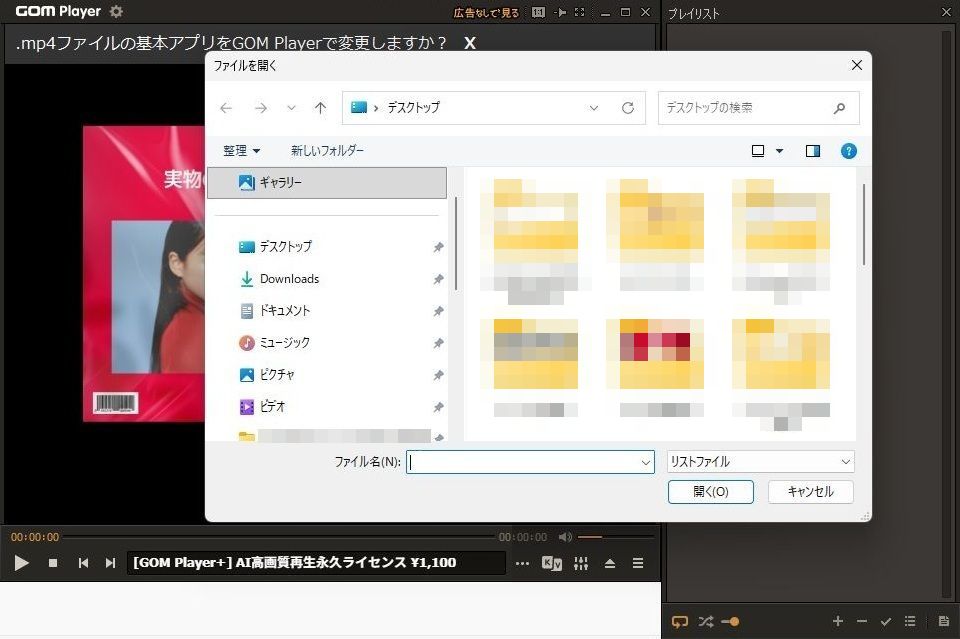Toggle the playlist repeat icon
Viewport: 960px width, 639px height.
coord(680,621)
